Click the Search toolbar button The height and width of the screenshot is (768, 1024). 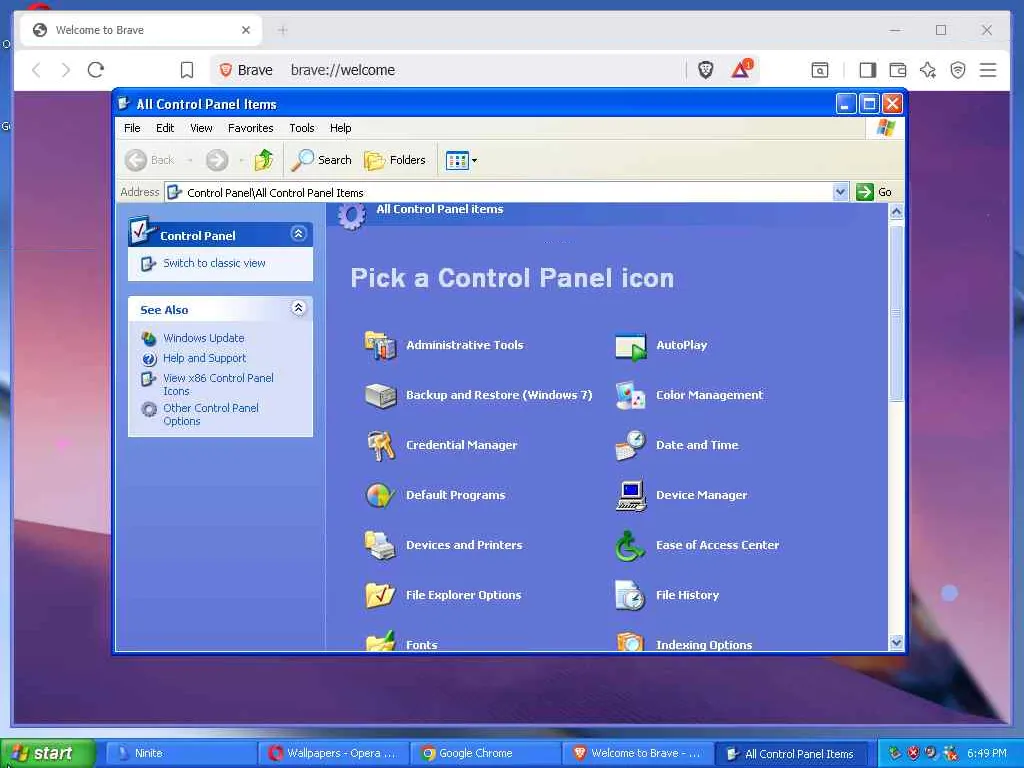(x=321, y=160)
